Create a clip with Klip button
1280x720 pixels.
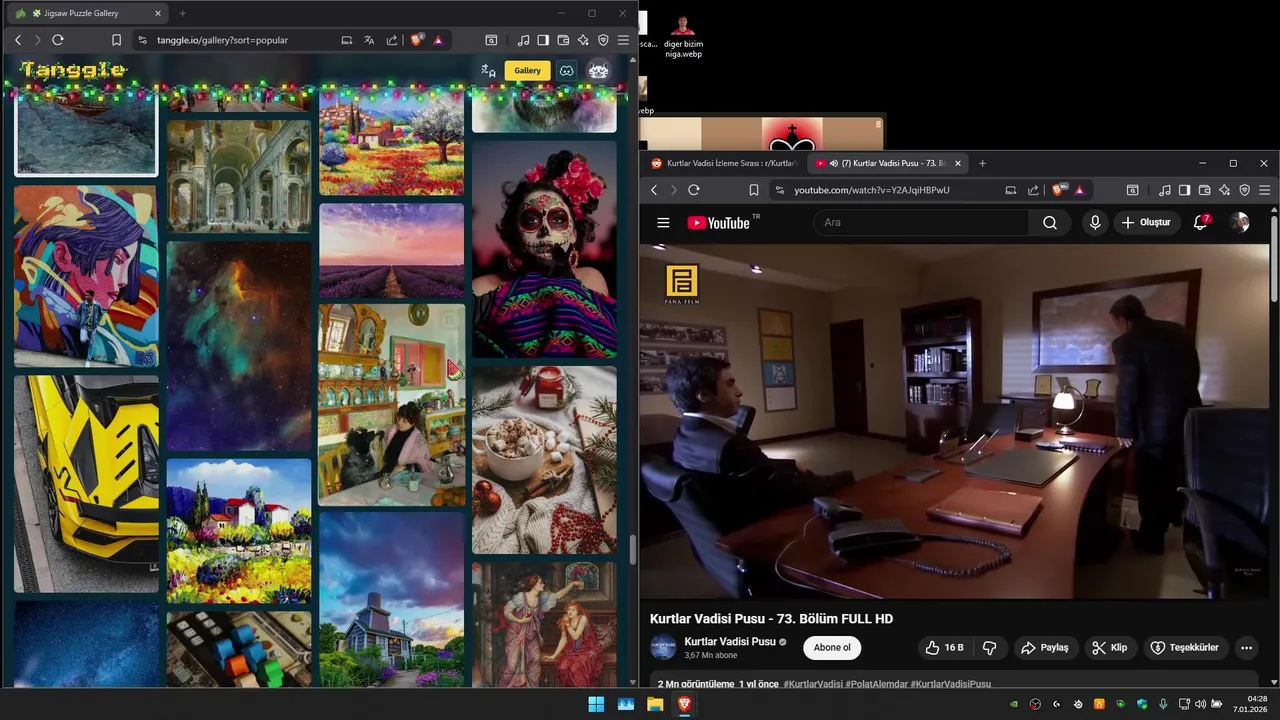[1110, 647]
